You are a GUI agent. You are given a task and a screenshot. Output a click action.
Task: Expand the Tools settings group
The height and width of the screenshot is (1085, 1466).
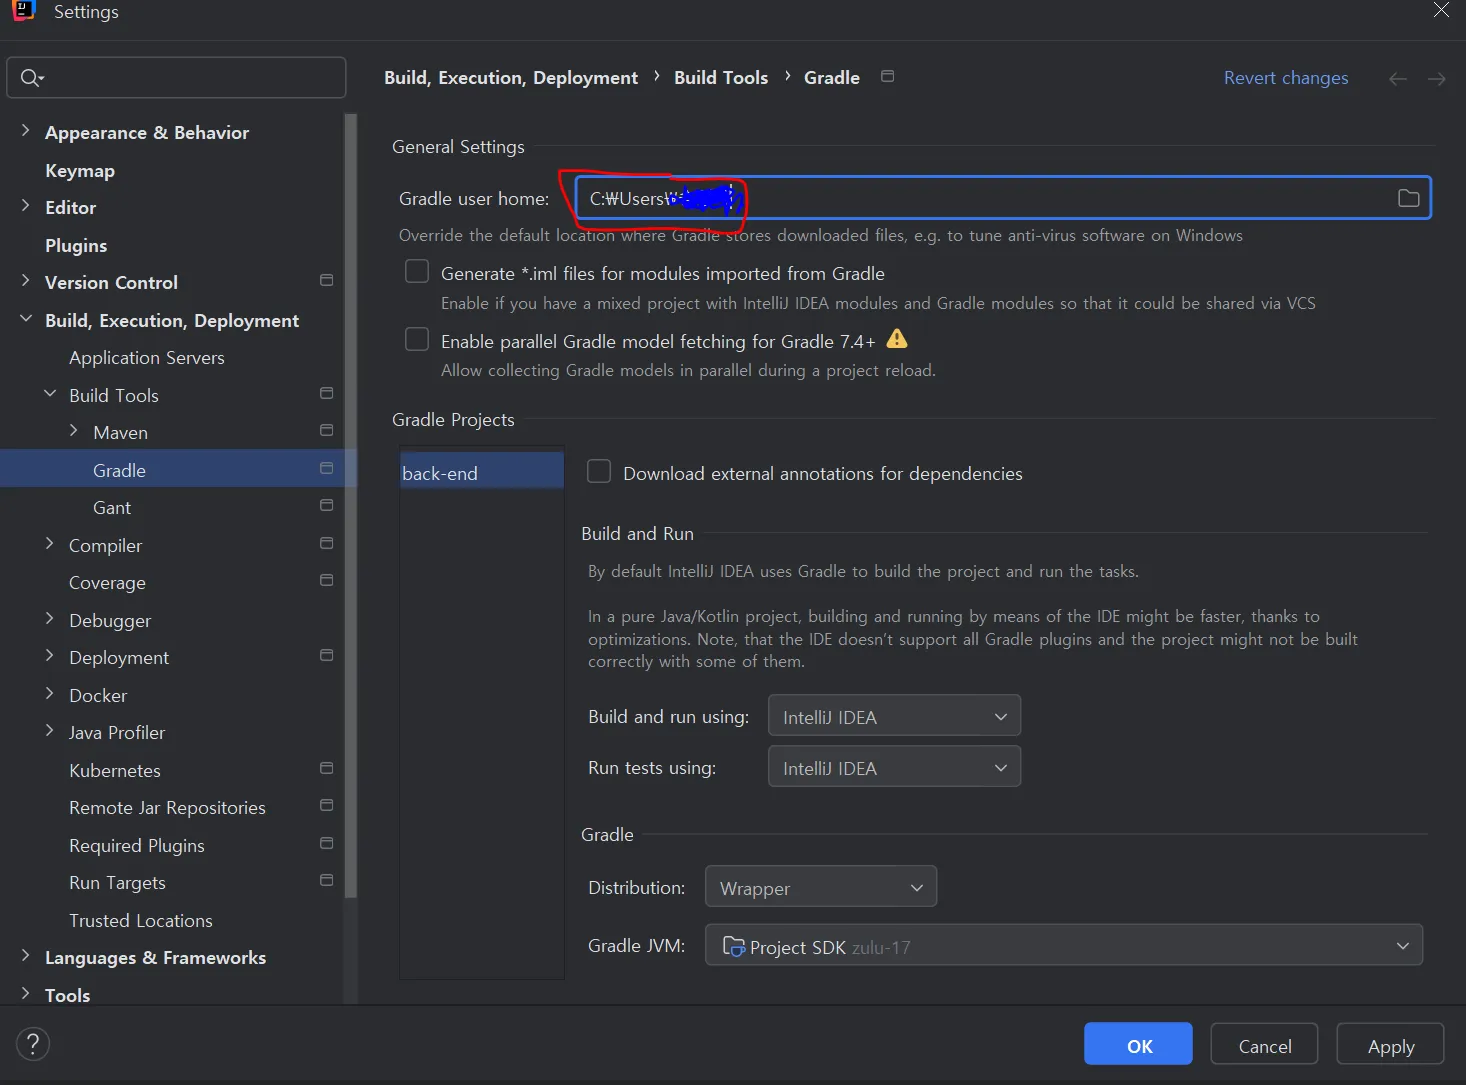[x=25, y=994]
